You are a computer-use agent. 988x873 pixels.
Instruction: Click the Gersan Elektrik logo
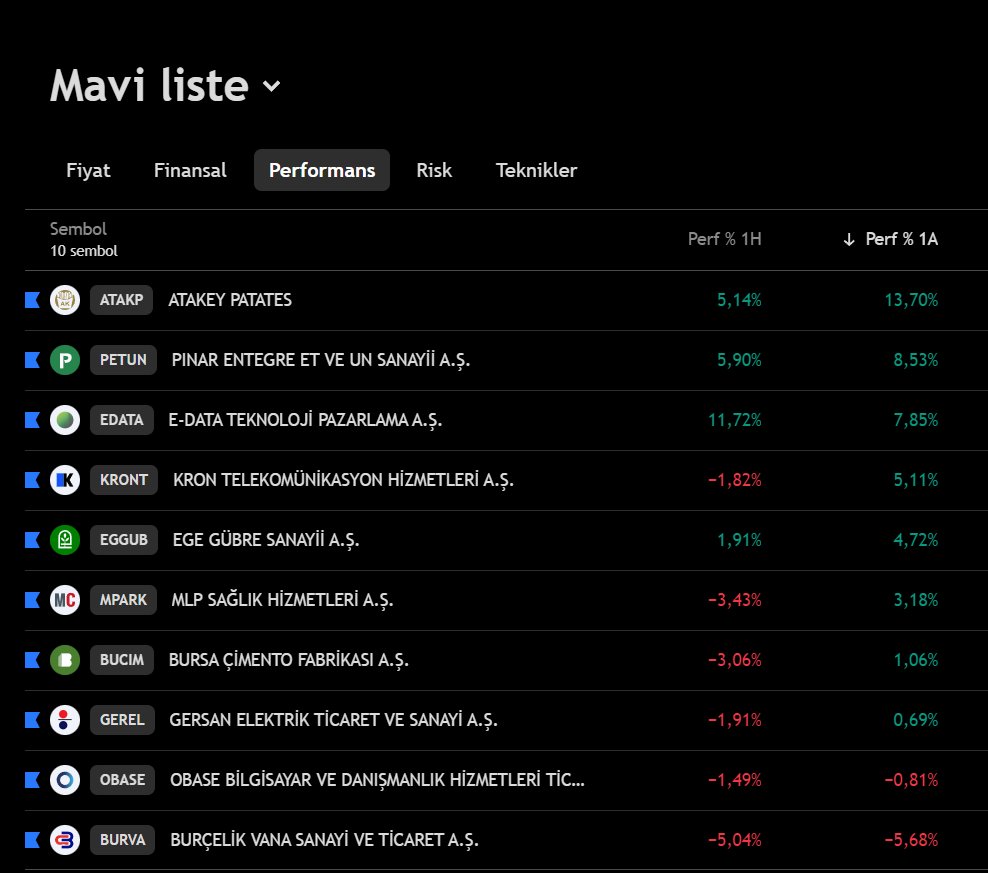coord(65,720)
